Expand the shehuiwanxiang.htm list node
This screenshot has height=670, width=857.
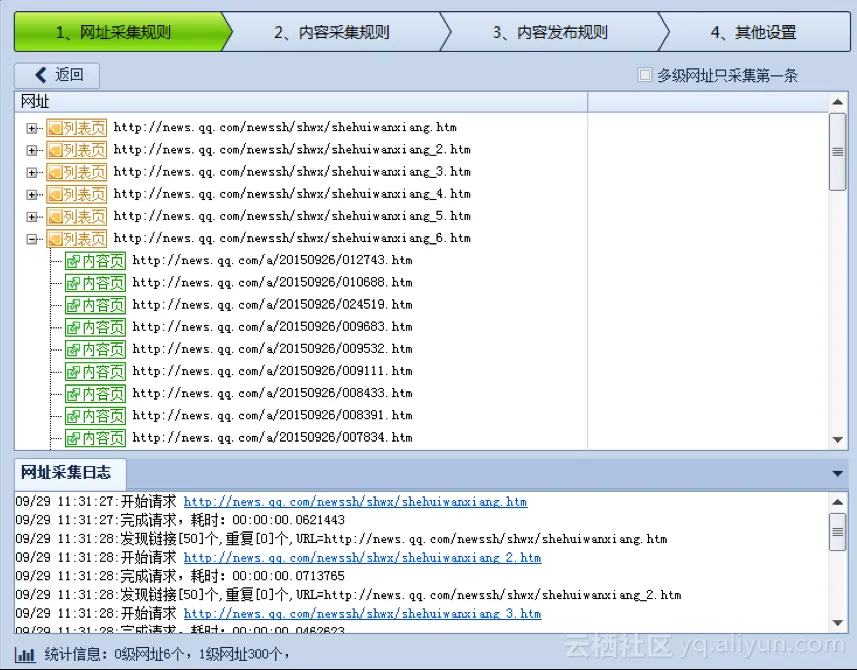pyautogui.click(x=32, y=128)
